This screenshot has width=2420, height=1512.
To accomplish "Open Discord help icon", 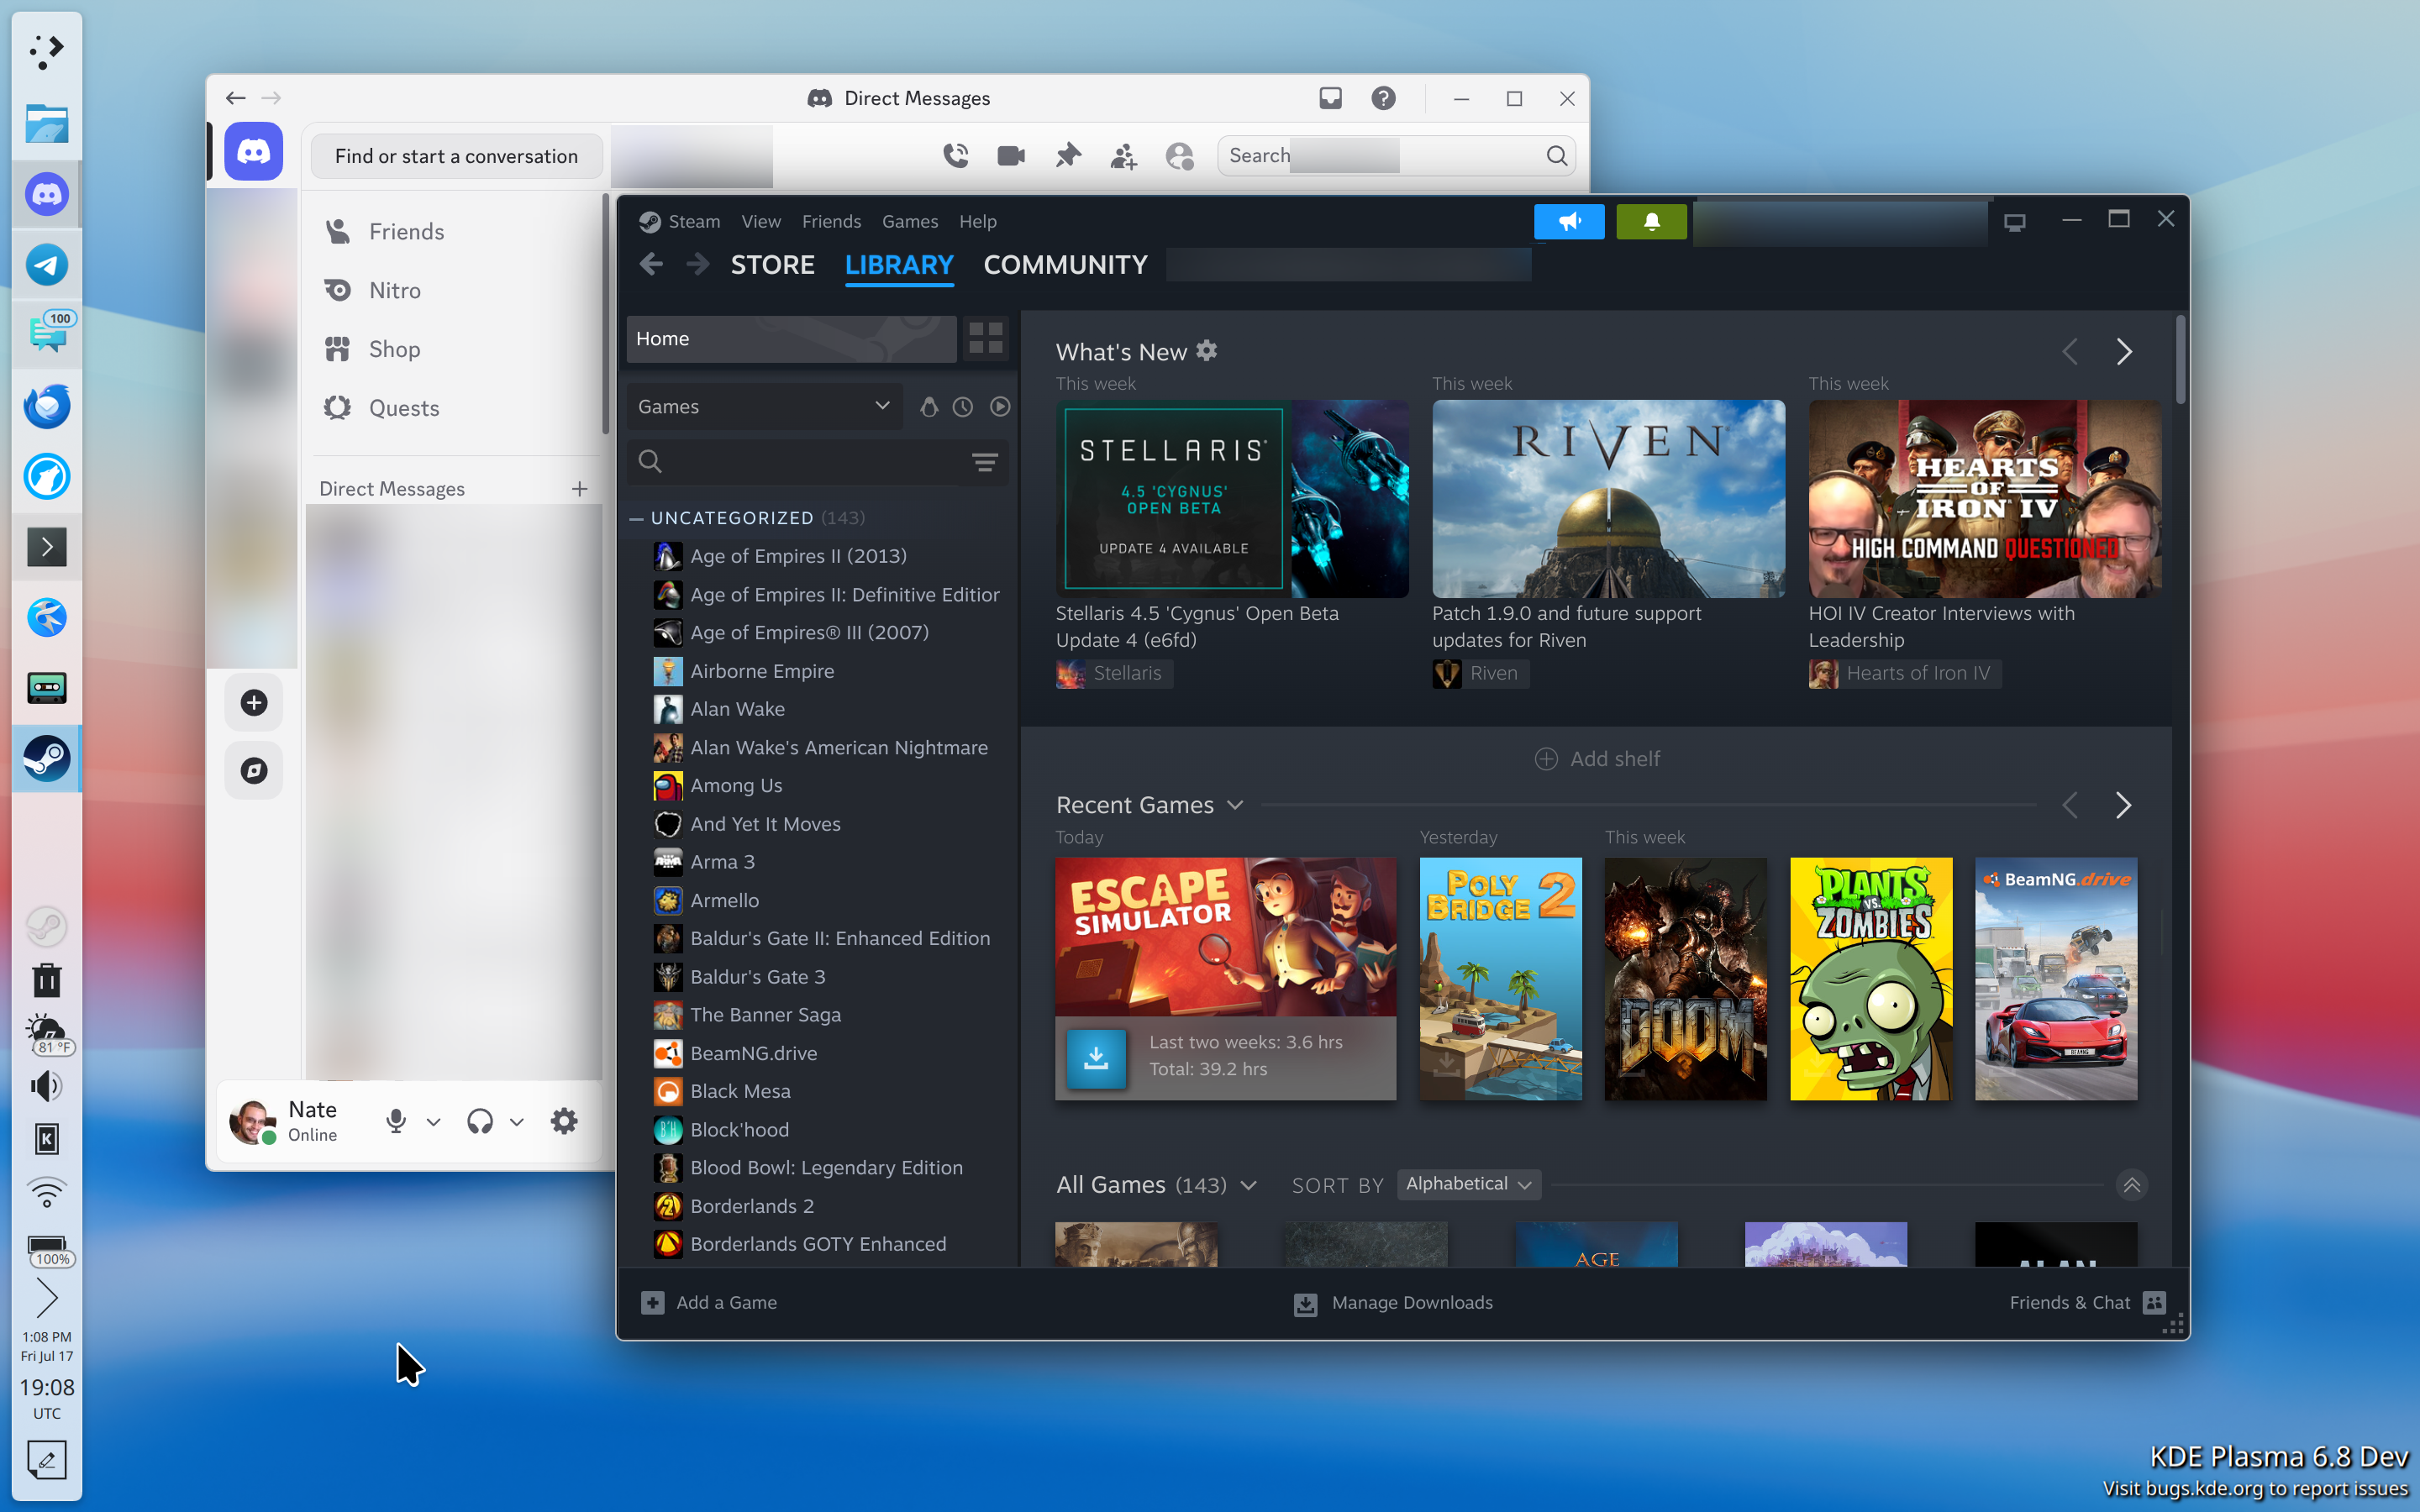I will click(x=1383, y=98).
